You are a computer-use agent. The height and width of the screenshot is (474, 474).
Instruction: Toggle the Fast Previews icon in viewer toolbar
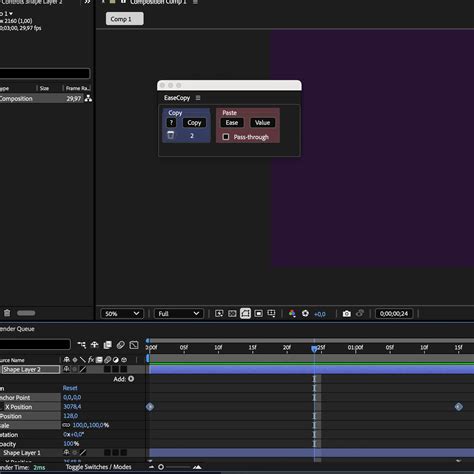coord(219,314)
